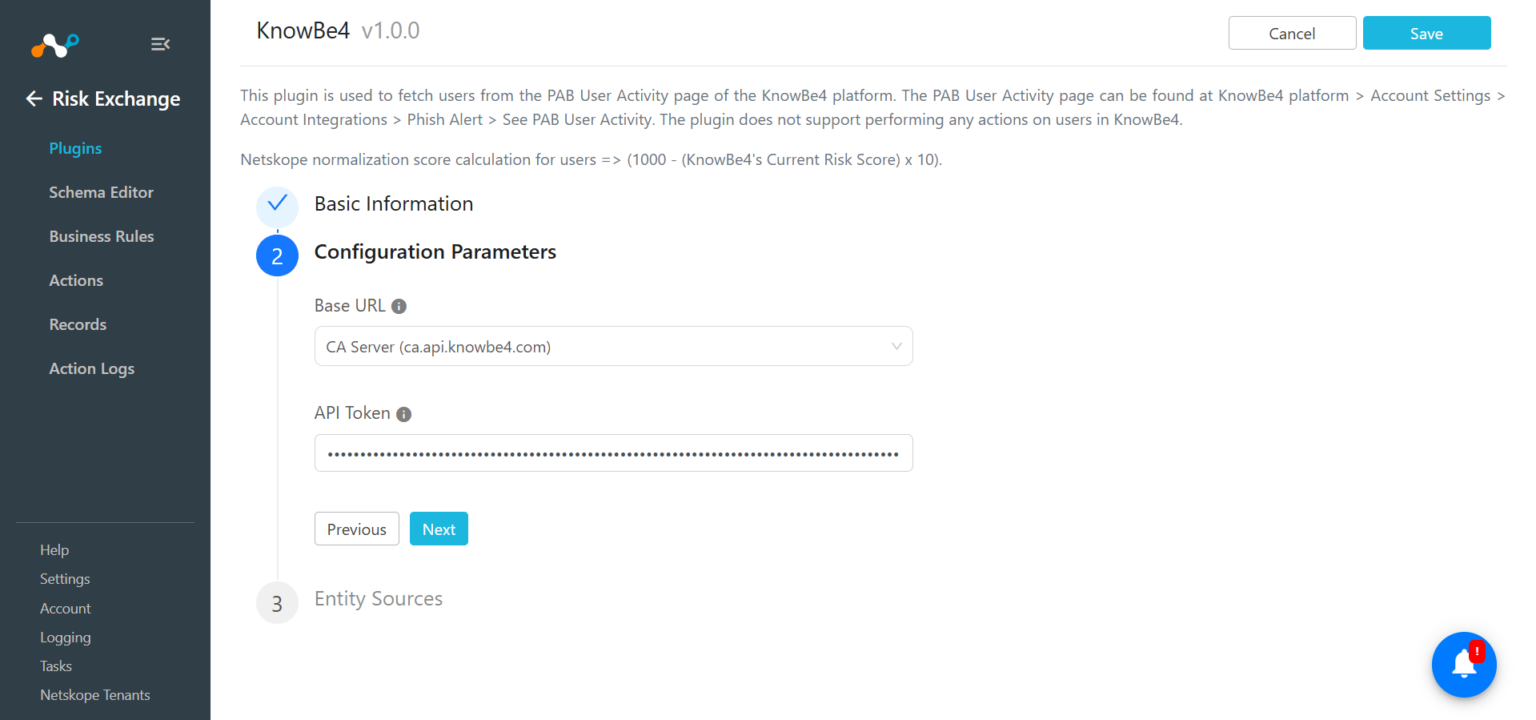Click the back arrow next to Risk Exchange
The width and height of the screenshot is (1536, 720).
click(x=33, y=99)
